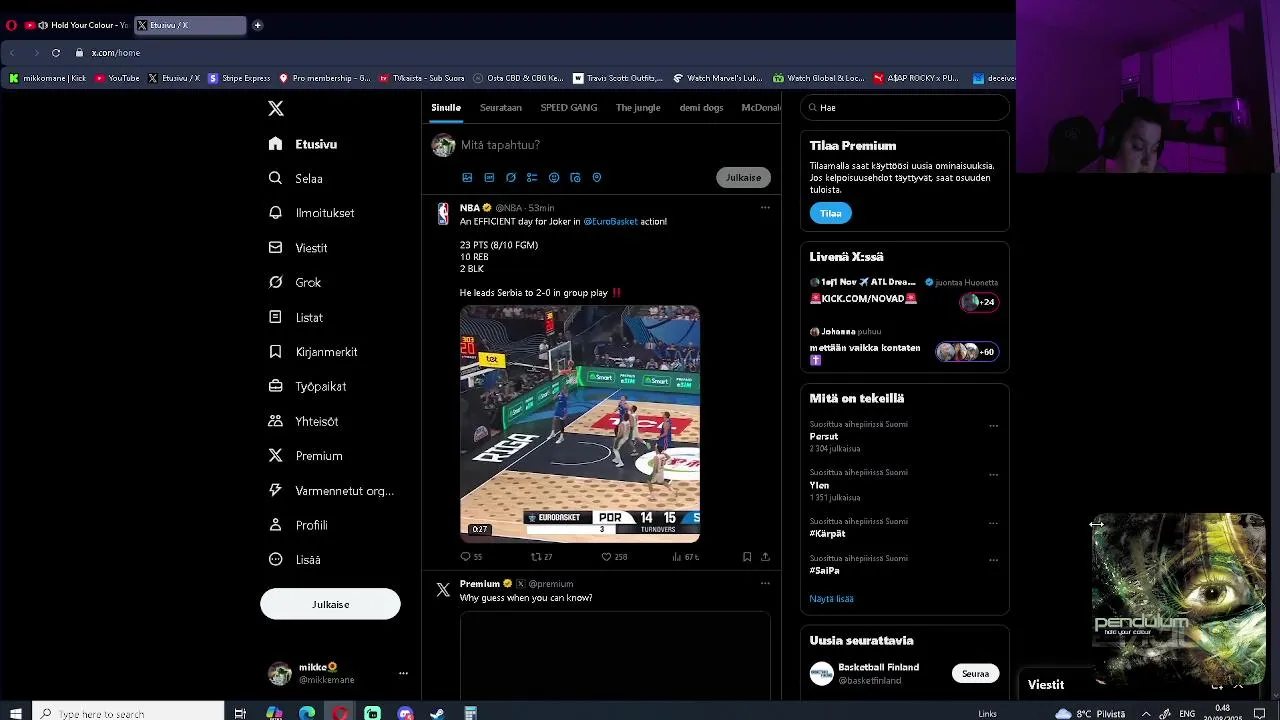The height and width of the screenshot is (720, 1280).
Task: Follow Basketball Finland with Seuraa button
Action: click(975, 674)
